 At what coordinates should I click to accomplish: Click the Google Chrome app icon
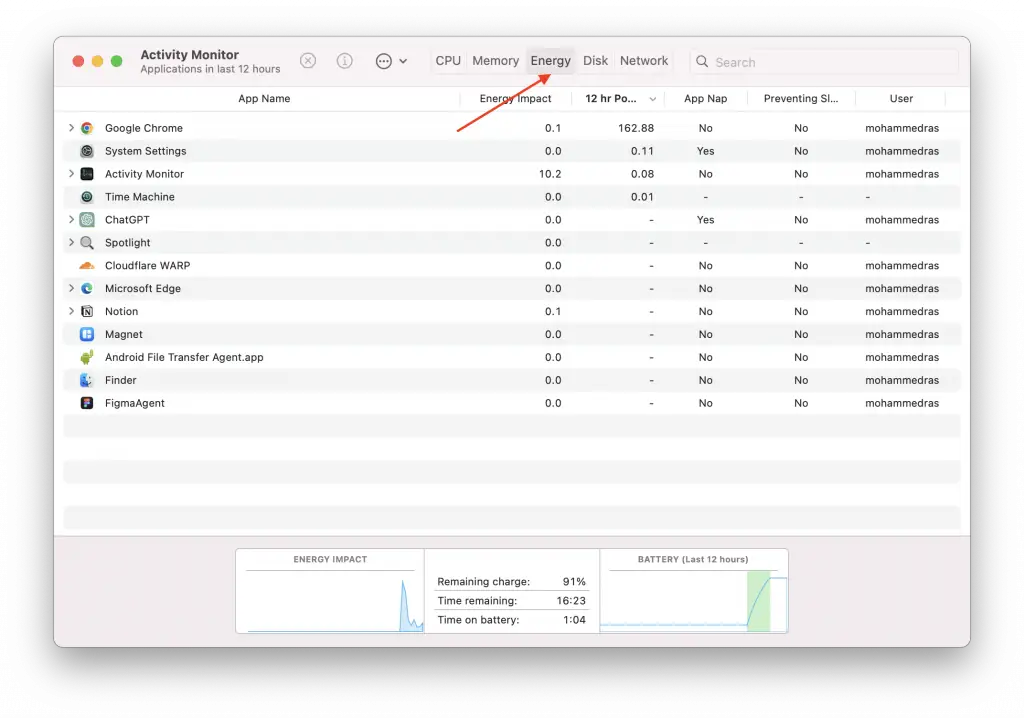87,128
